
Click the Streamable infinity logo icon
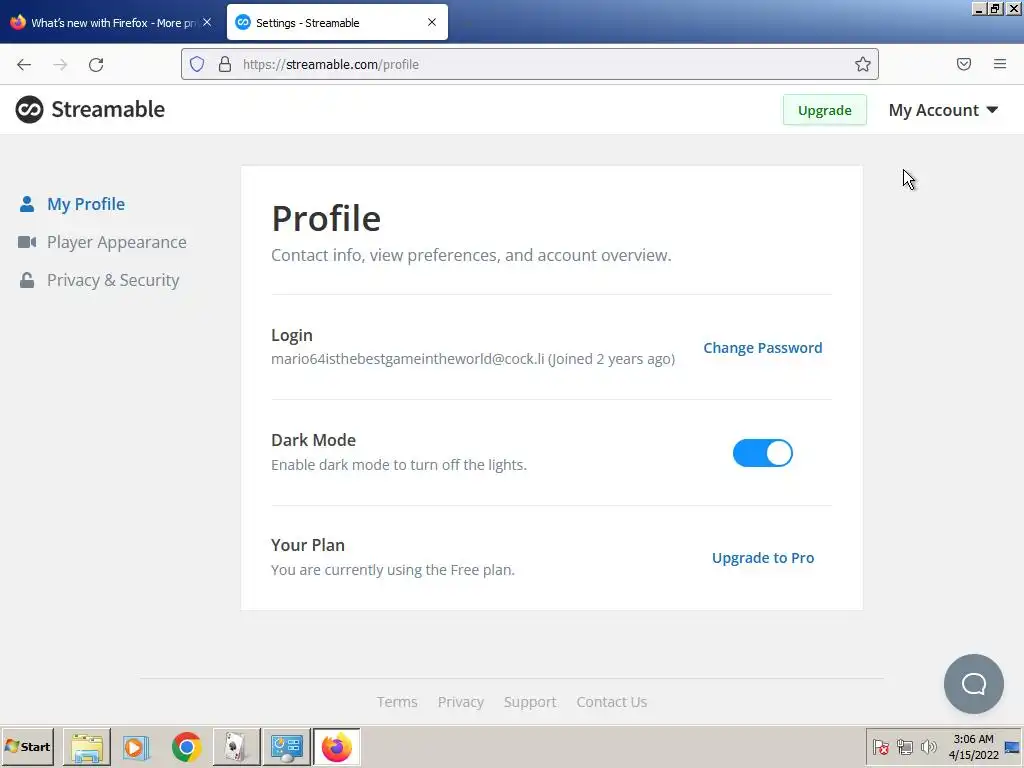tap(29, 110)
